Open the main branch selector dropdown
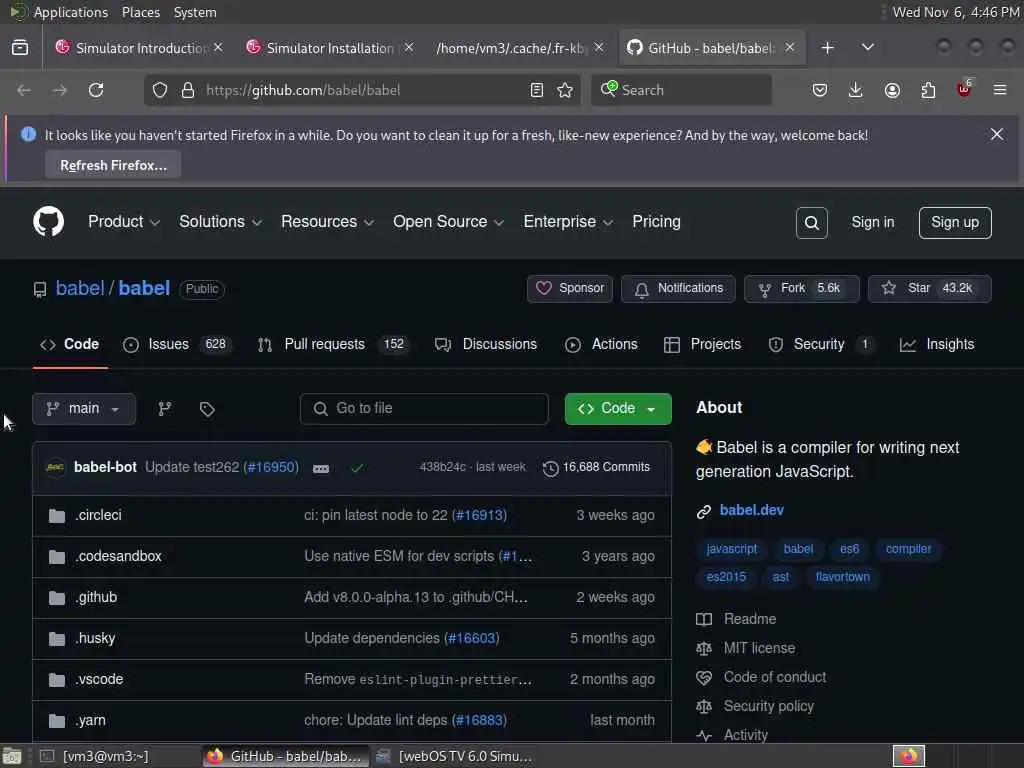Viewport: 1024px width, 768px height. pos(84,409)
